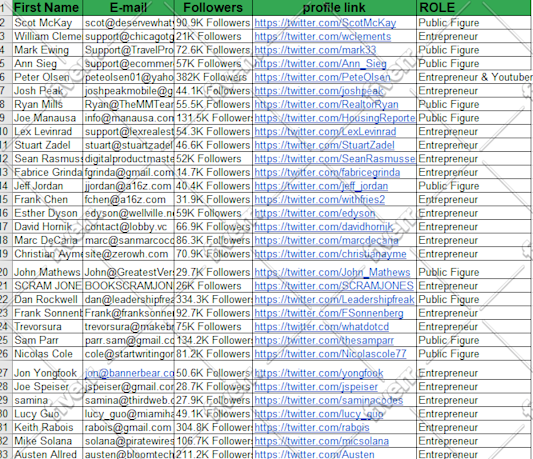Open the mark33 twitter profile link
Image resolution: width=533 pixels, height=459 pixels.
[315, 50]
